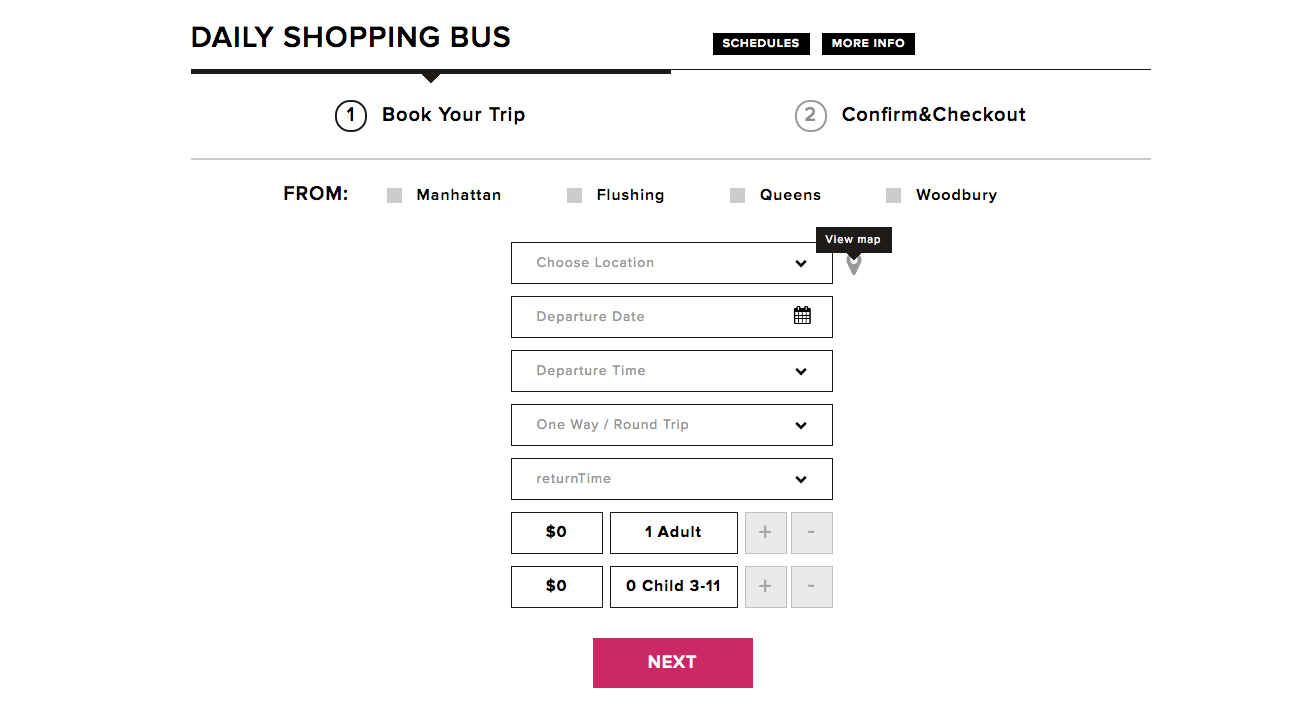The height and width of the screenshot is (710, 1292).
Task: Check the Manhattan checkbox
Action: 394,196
